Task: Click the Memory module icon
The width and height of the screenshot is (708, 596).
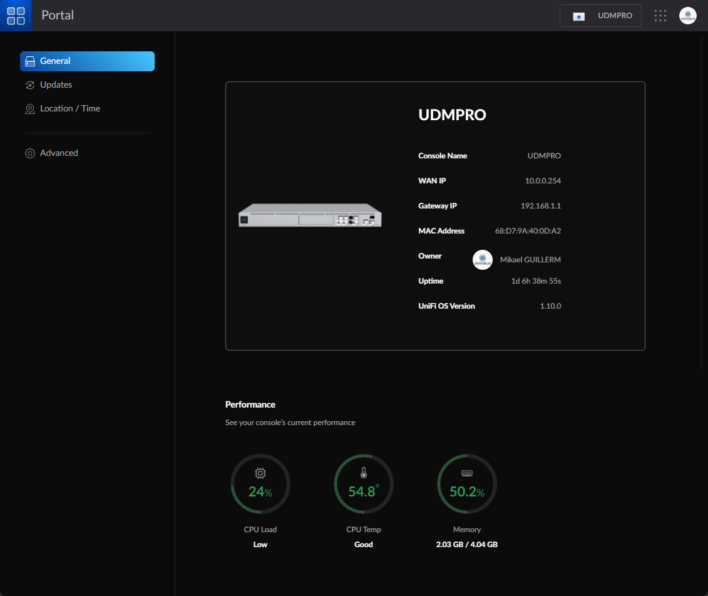Action: click(467, 472)
